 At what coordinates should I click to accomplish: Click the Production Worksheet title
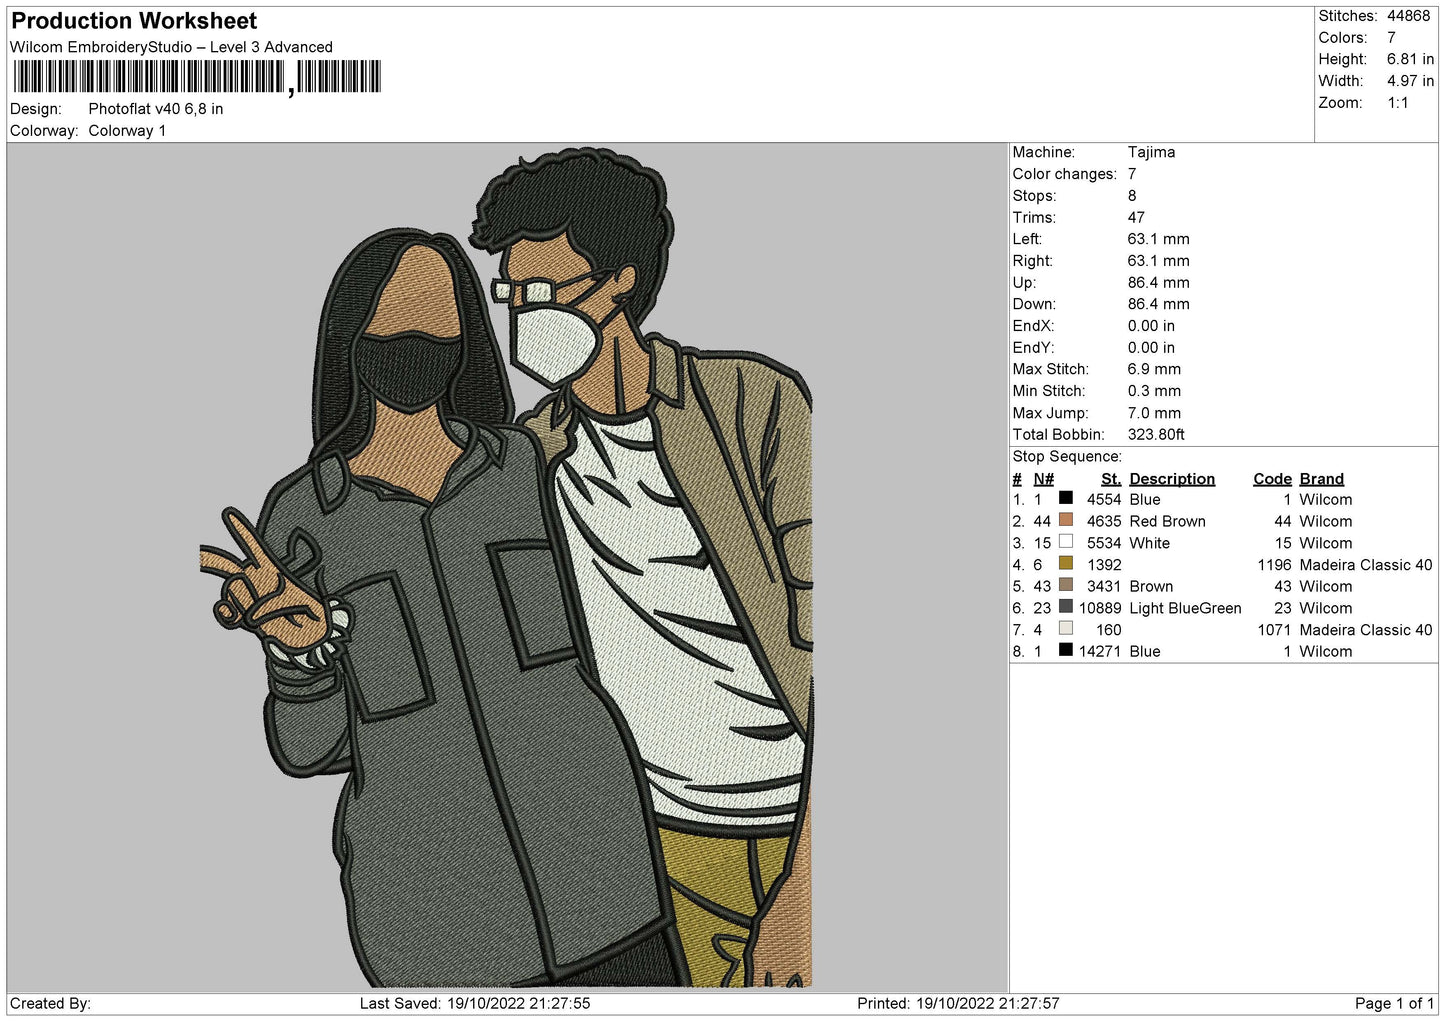coord(134,21)
